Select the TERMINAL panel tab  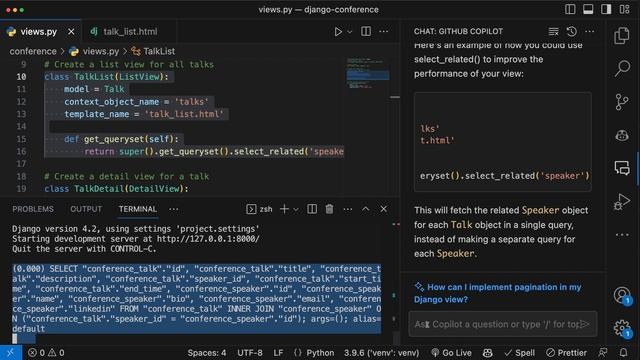pos(138,209)
